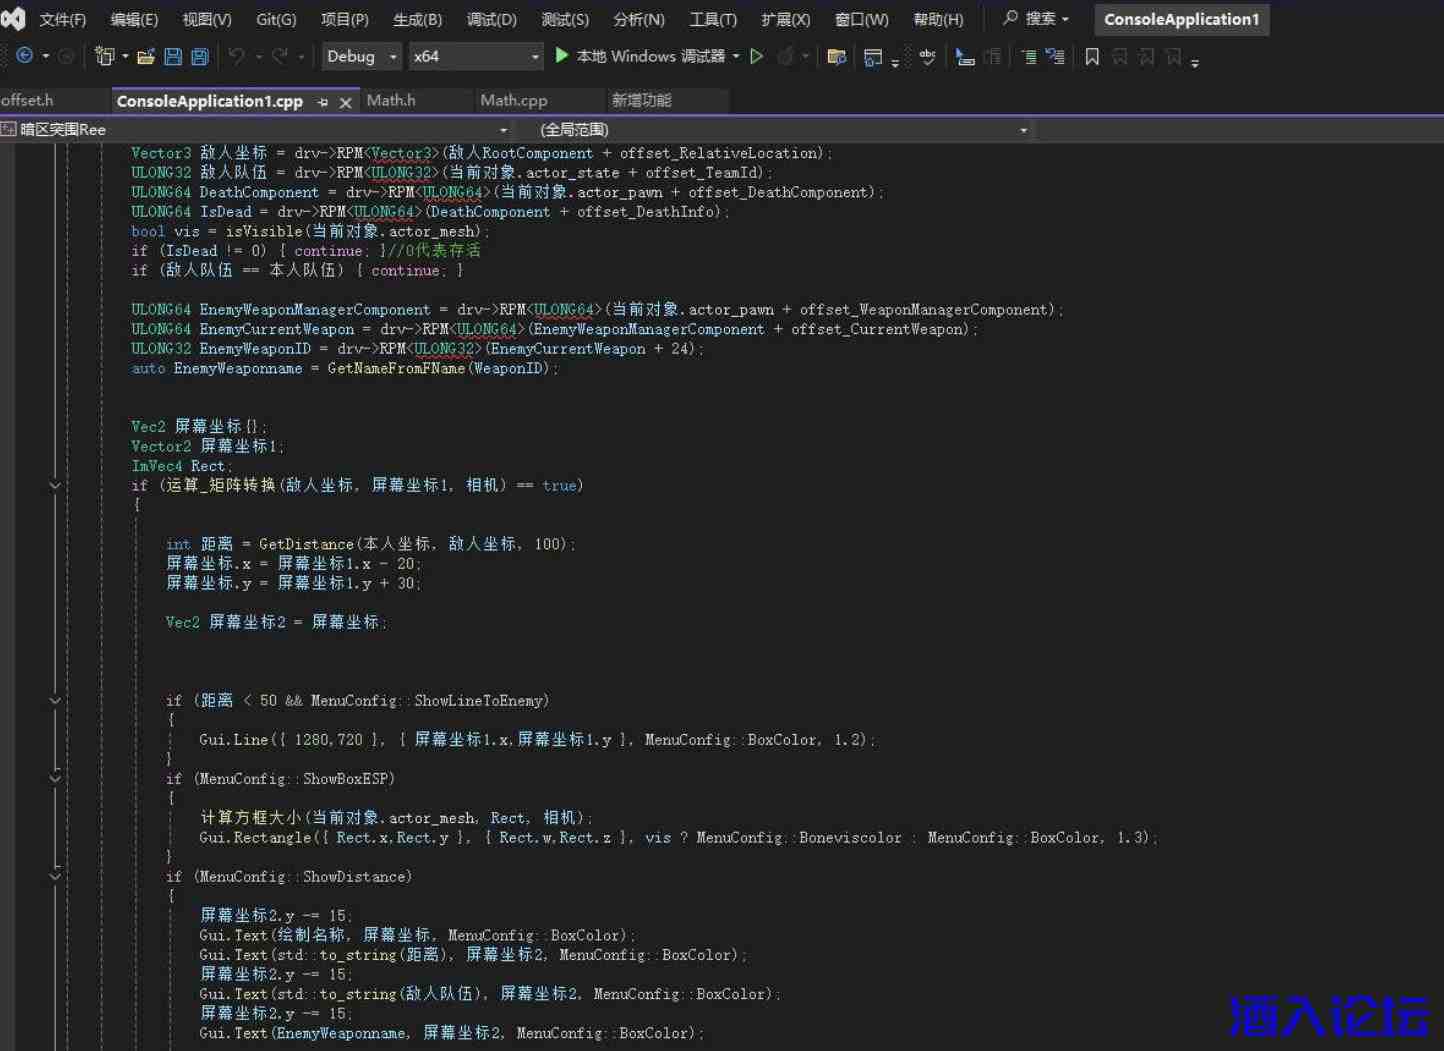
Task: Collapse the ShowBoxESP if block
Action: 55,778
